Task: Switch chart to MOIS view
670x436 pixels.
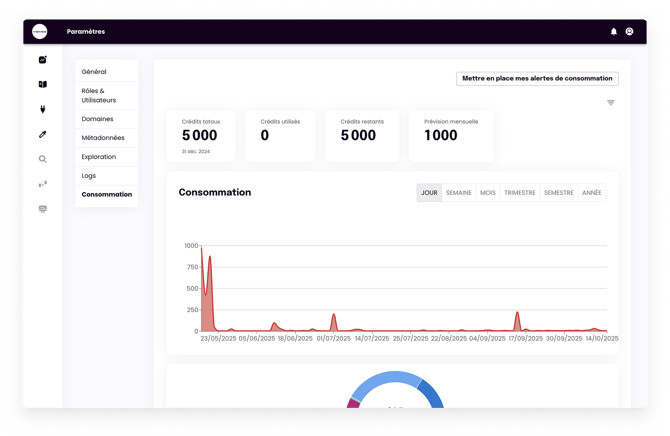Action: point(488,193)
